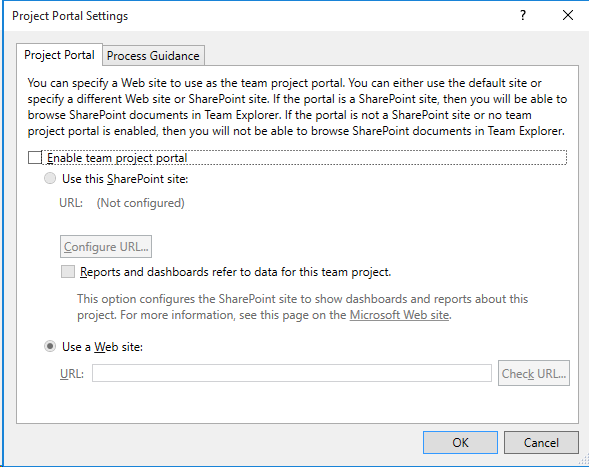Select the Project Portal tab
Image resolution: width=589 pixels, height=467 pixels.
click(59, 55)
